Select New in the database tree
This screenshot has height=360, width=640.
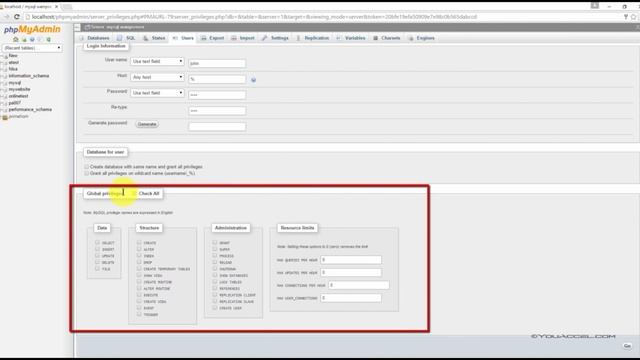[13, 56]
